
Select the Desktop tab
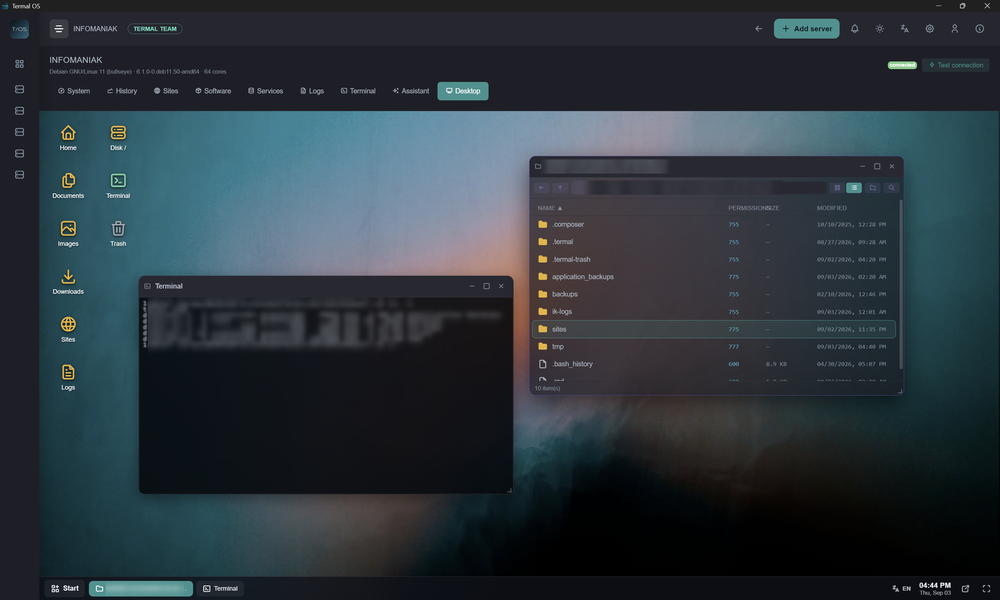coord(463,91)
